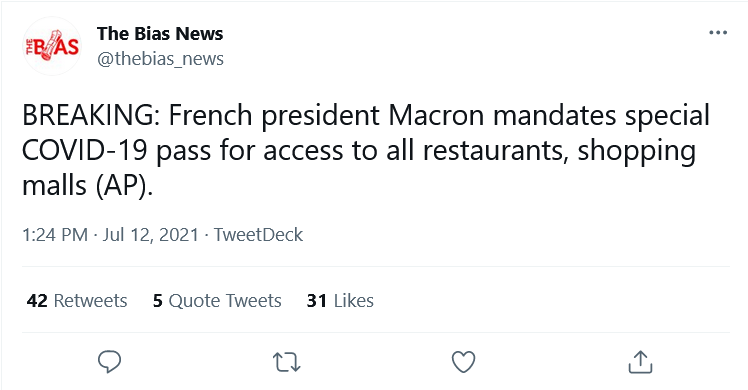Open the three-dot more options menu

[718, 32]
